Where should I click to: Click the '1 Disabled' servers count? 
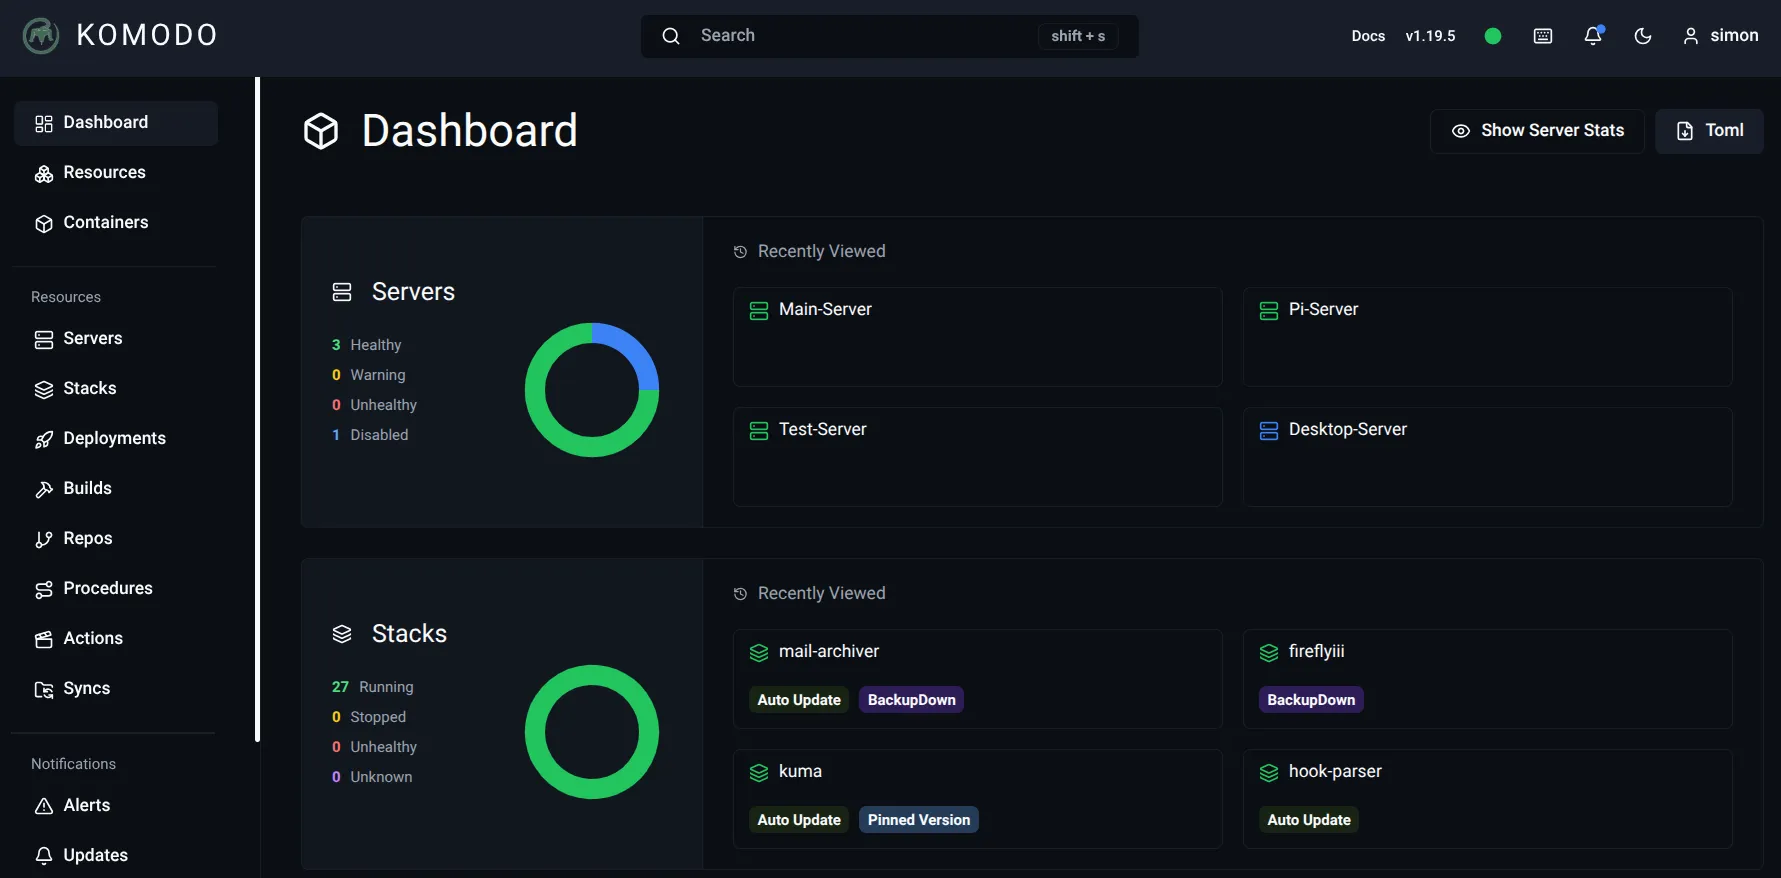[370, 435]
